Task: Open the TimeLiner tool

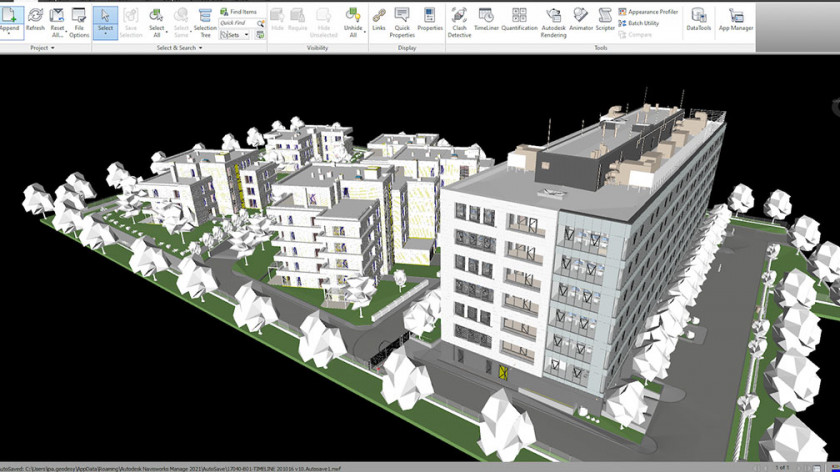Action: click(x=486, y=19)
